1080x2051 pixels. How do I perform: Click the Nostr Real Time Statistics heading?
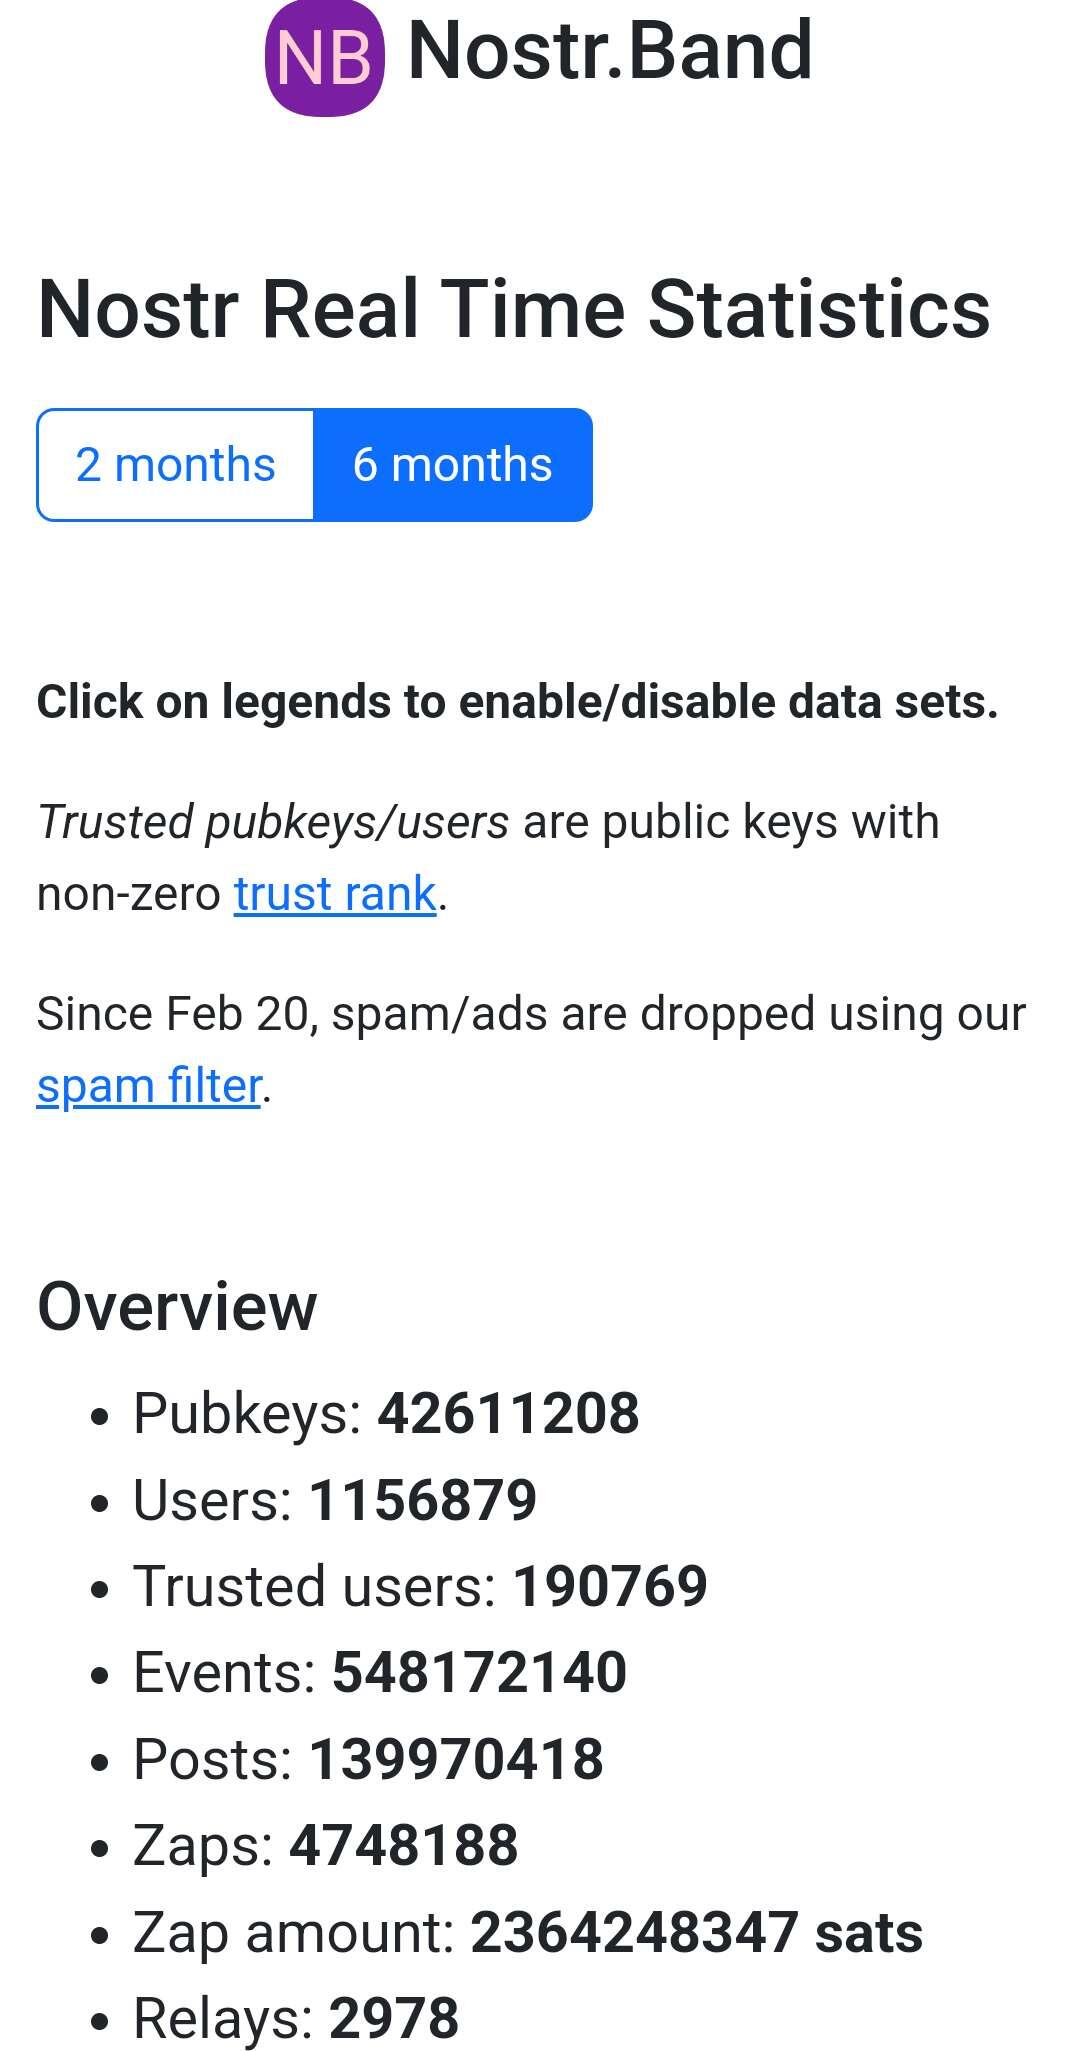[x=514, y=308]
